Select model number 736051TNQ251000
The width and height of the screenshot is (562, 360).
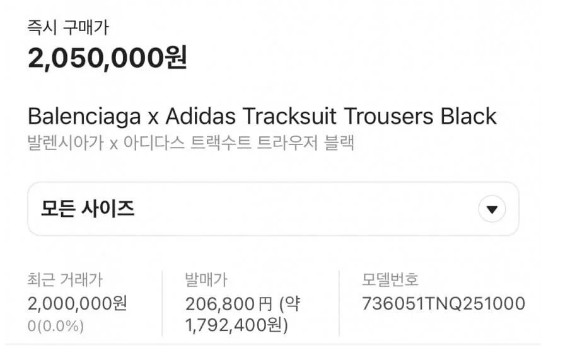(443, 303)
